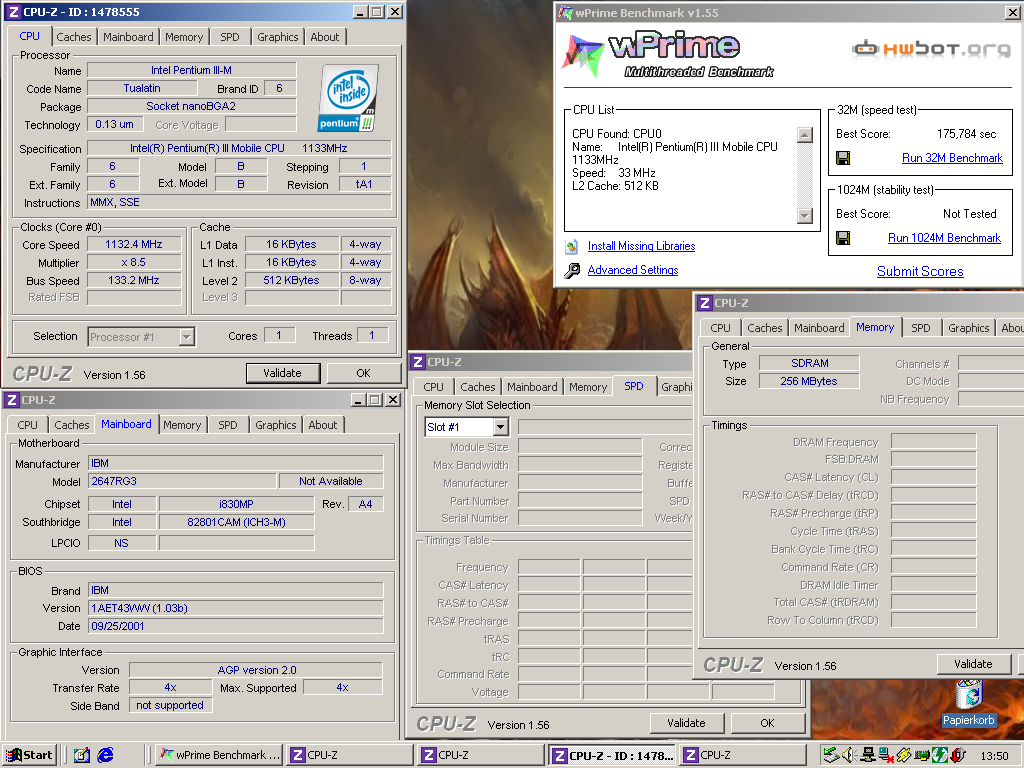The width and height of the screenshot is (1024, 768).
Task: Click Validate in CPU-Z ID 1478555 window
Action: click(283, 373)
